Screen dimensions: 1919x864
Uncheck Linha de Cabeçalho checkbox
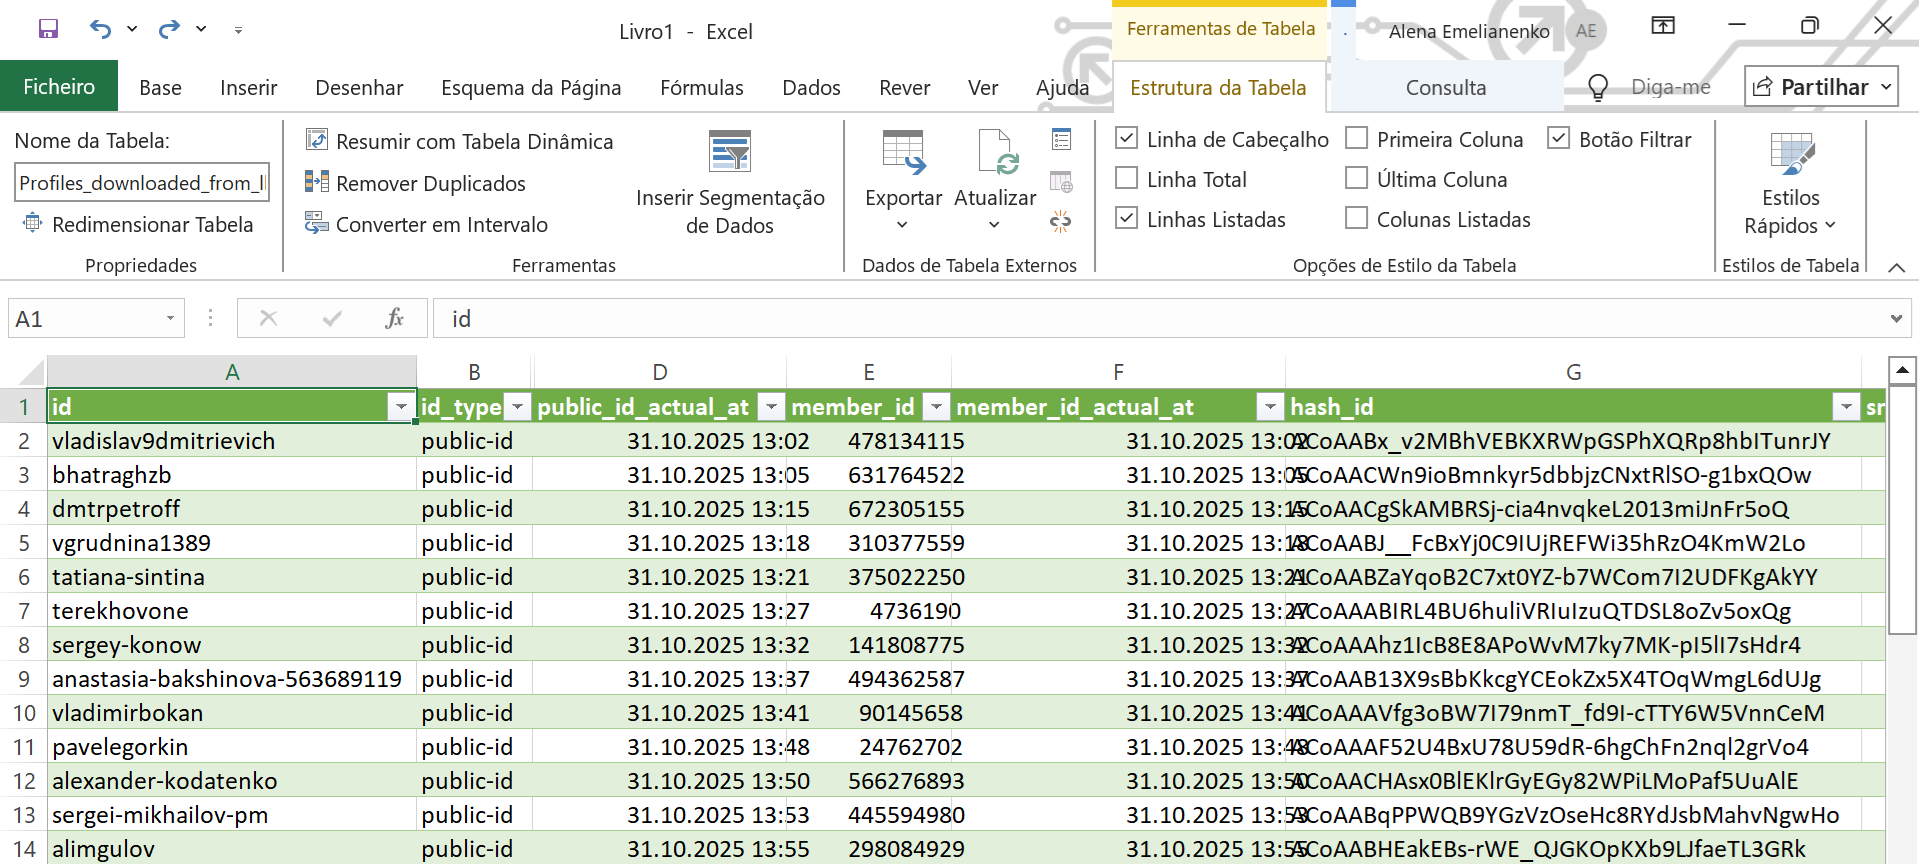1127,139
